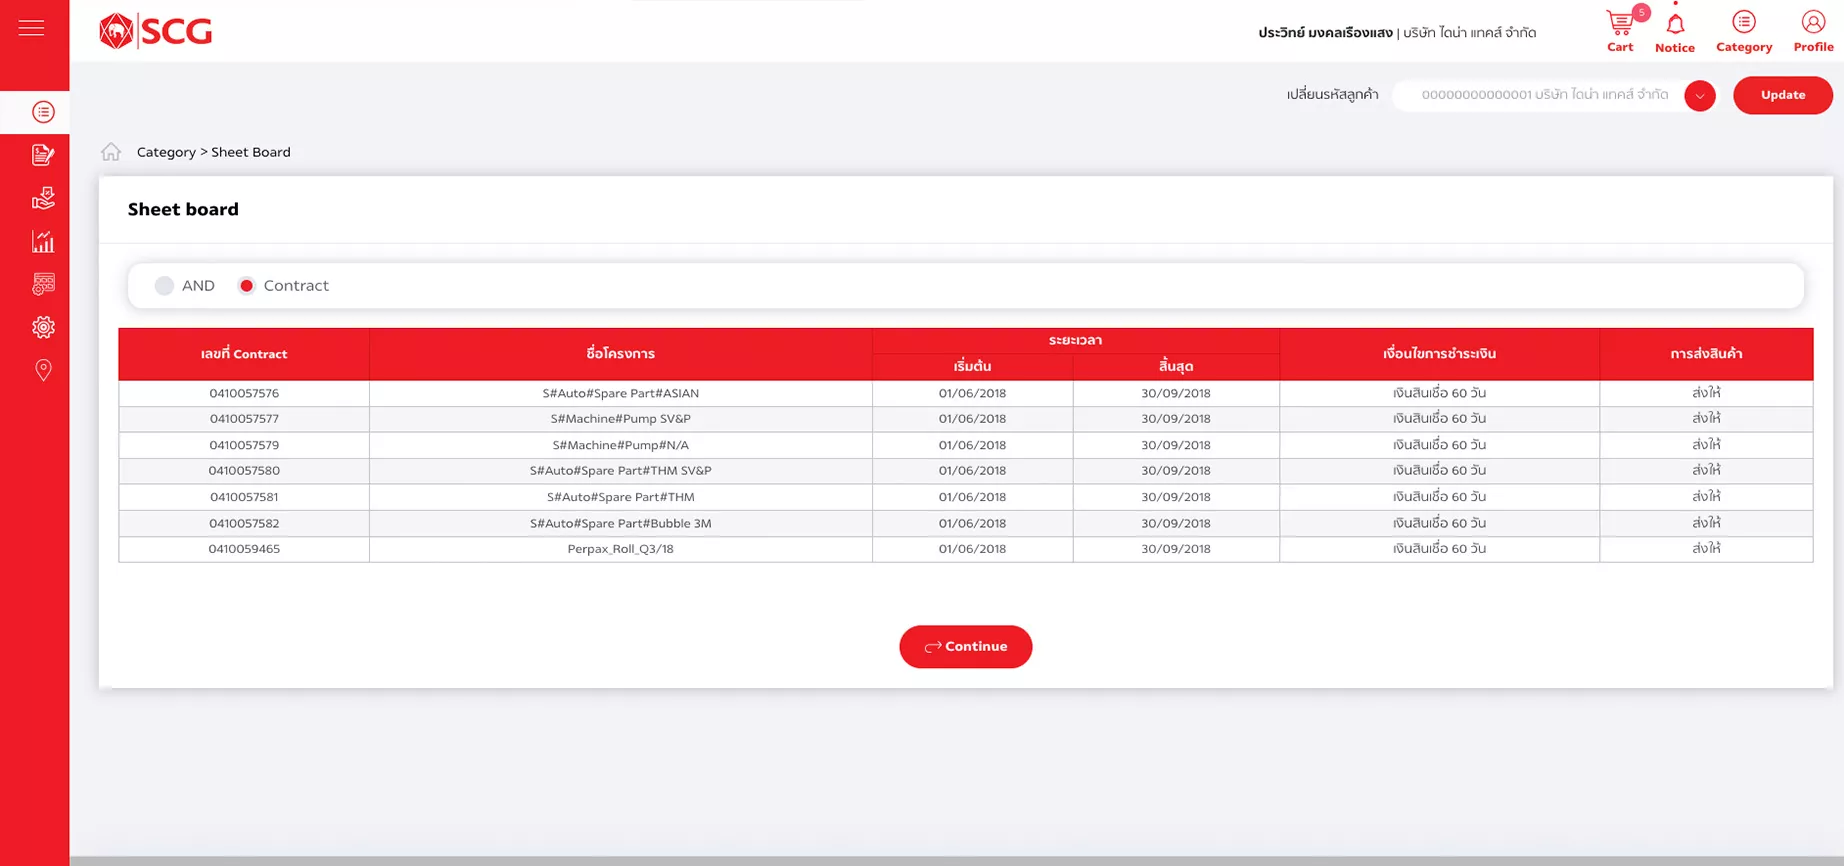
Task: Select project S#Machine#Pump SV&P
Action: pyautogui.click(x=621, y=419)
